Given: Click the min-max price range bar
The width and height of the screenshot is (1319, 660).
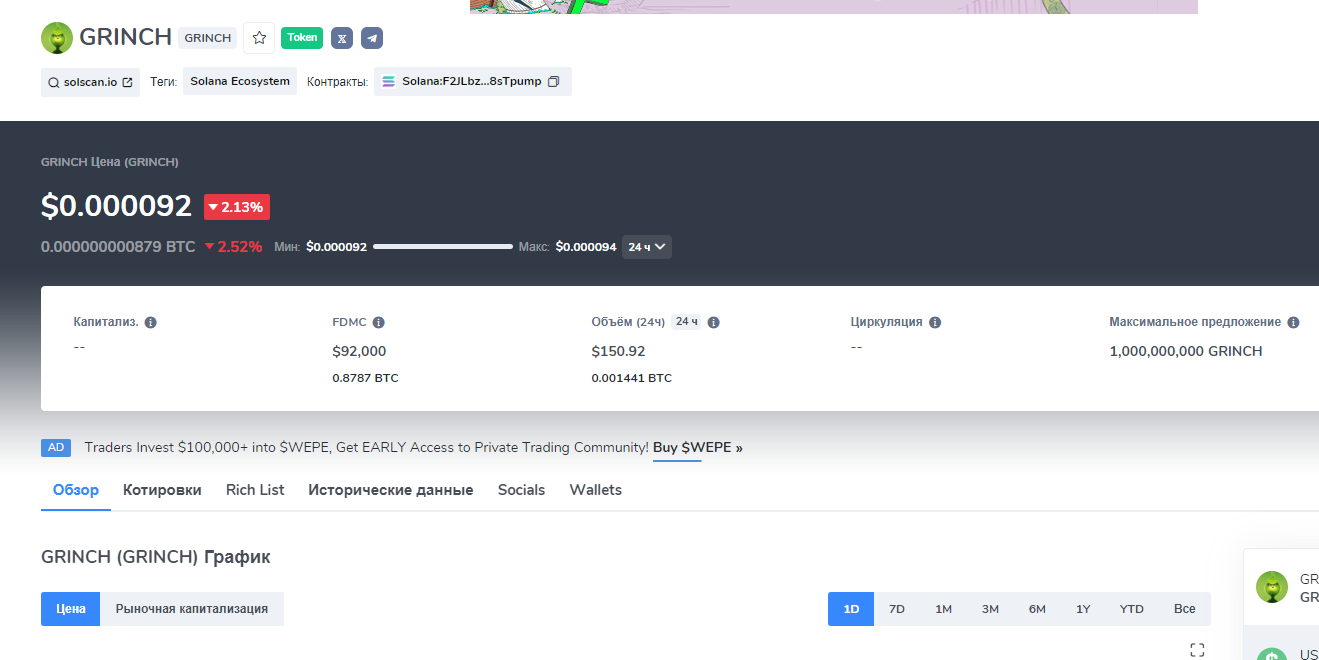Looking at the screenshot, I should [x=443, y=247].
